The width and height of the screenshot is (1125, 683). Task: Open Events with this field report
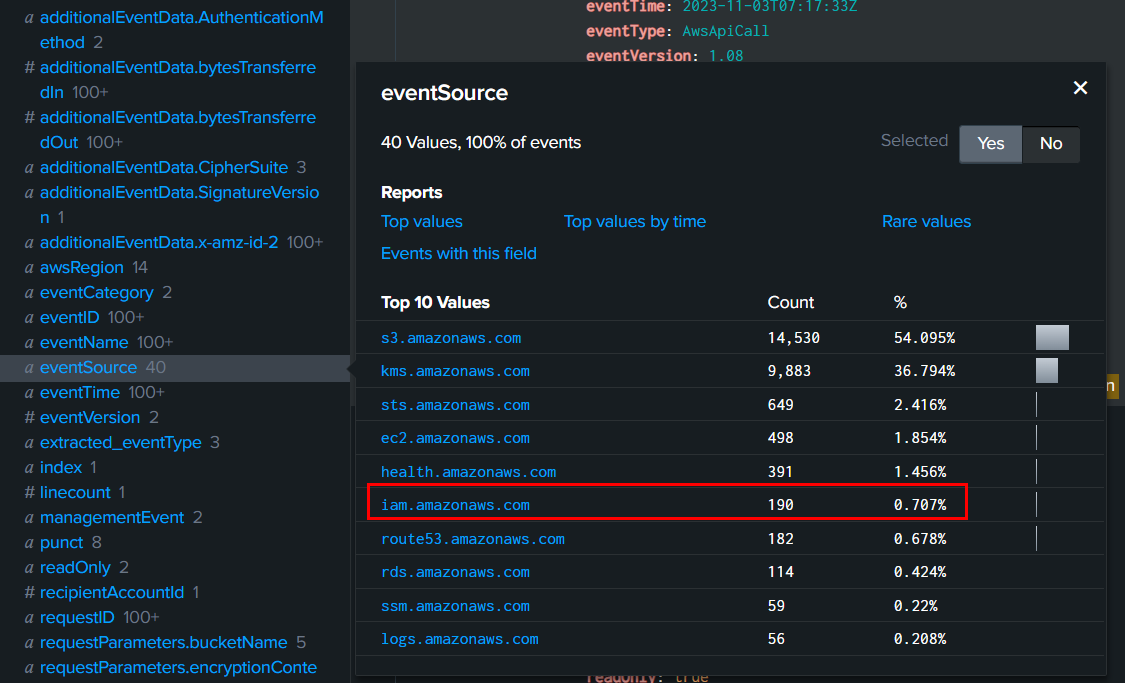[459, 254]
